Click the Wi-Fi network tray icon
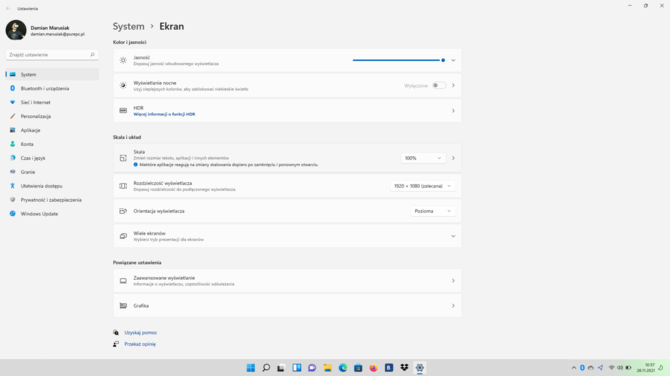 [x=611, y=367]
